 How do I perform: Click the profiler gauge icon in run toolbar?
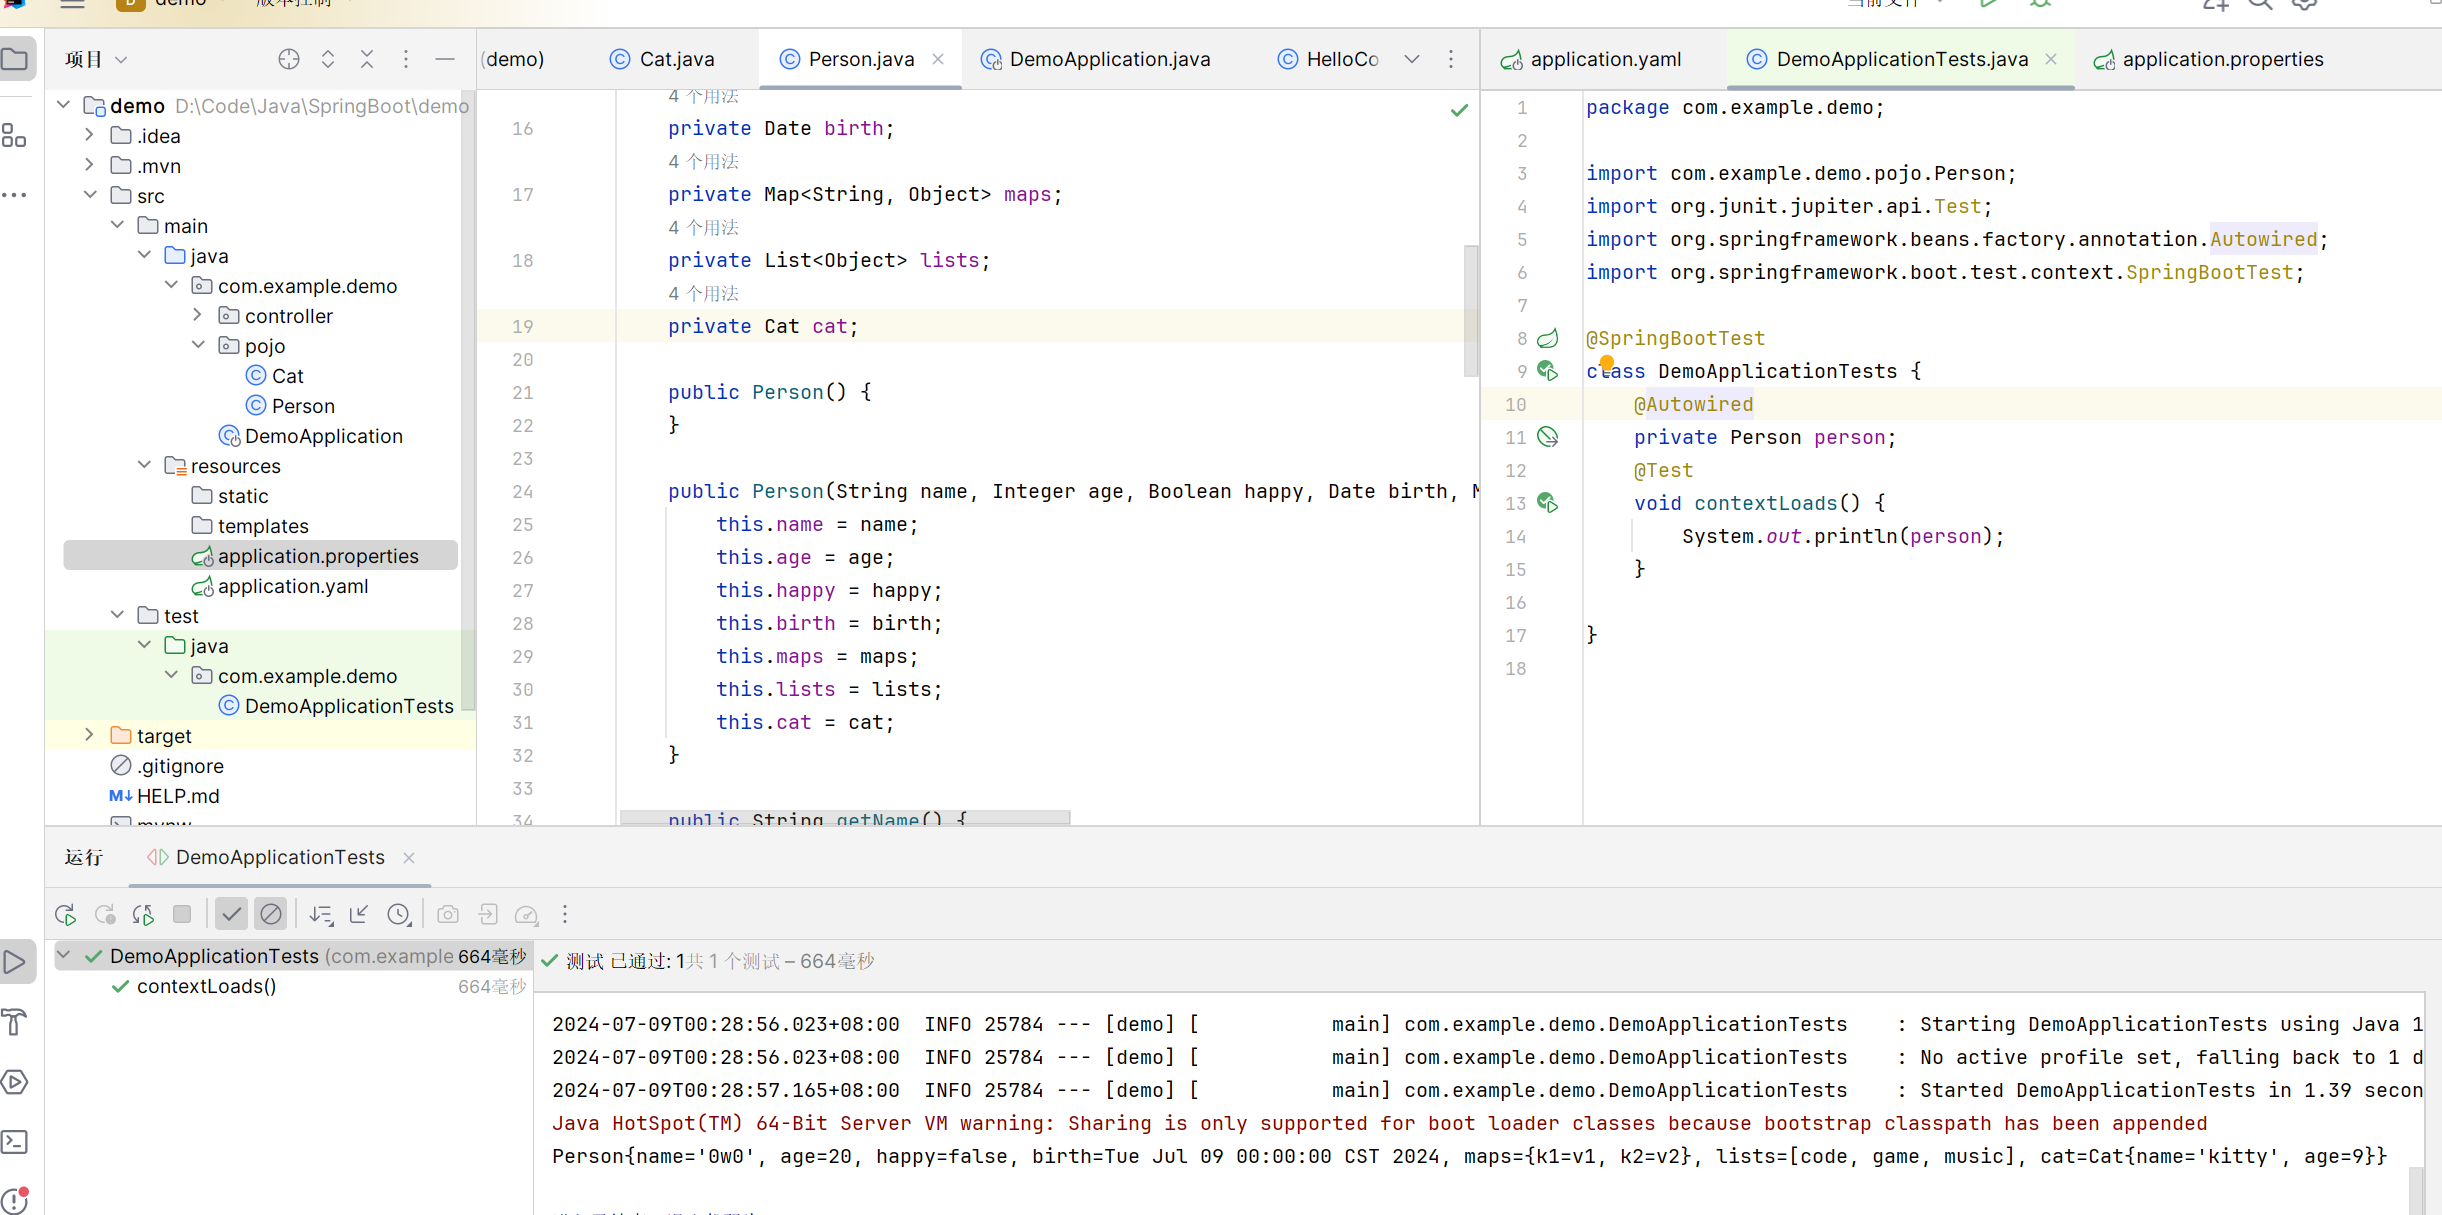coord(526,914)
